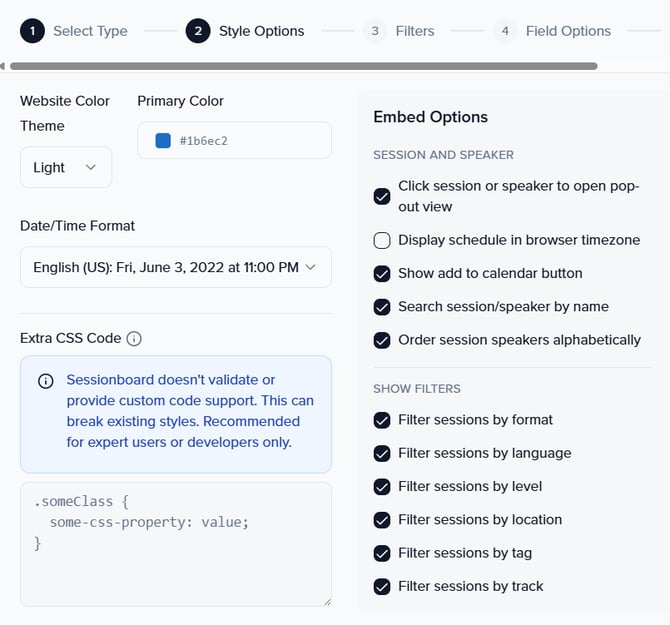Image resolution: width=670 pixels, height=625 pixels.
Task: Click the step 2 Style Options circle
Action: 198,31
